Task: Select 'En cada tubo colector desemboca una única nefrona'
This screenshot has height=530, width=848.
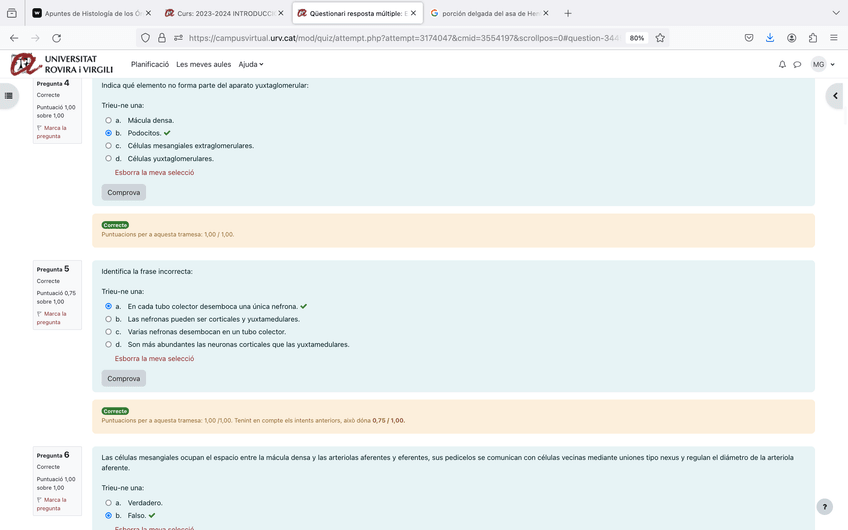Action: tap(108, 306)
